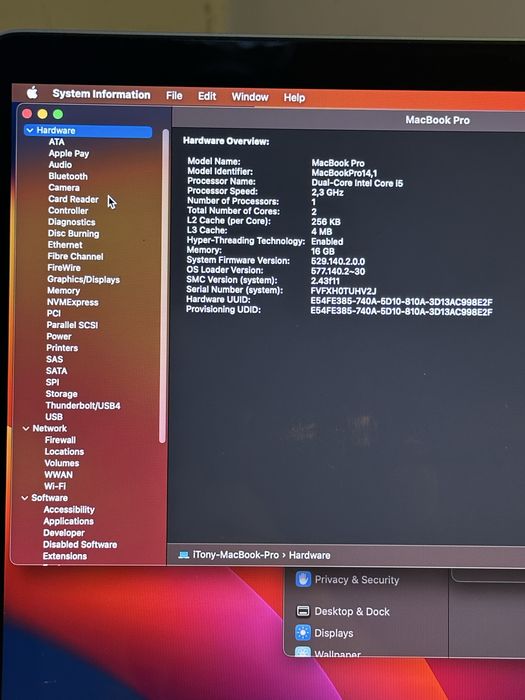The width and height of the screenshot is (525, 700).
Task: Collapse the Hardware section chevron
Action: pos(30,130)
